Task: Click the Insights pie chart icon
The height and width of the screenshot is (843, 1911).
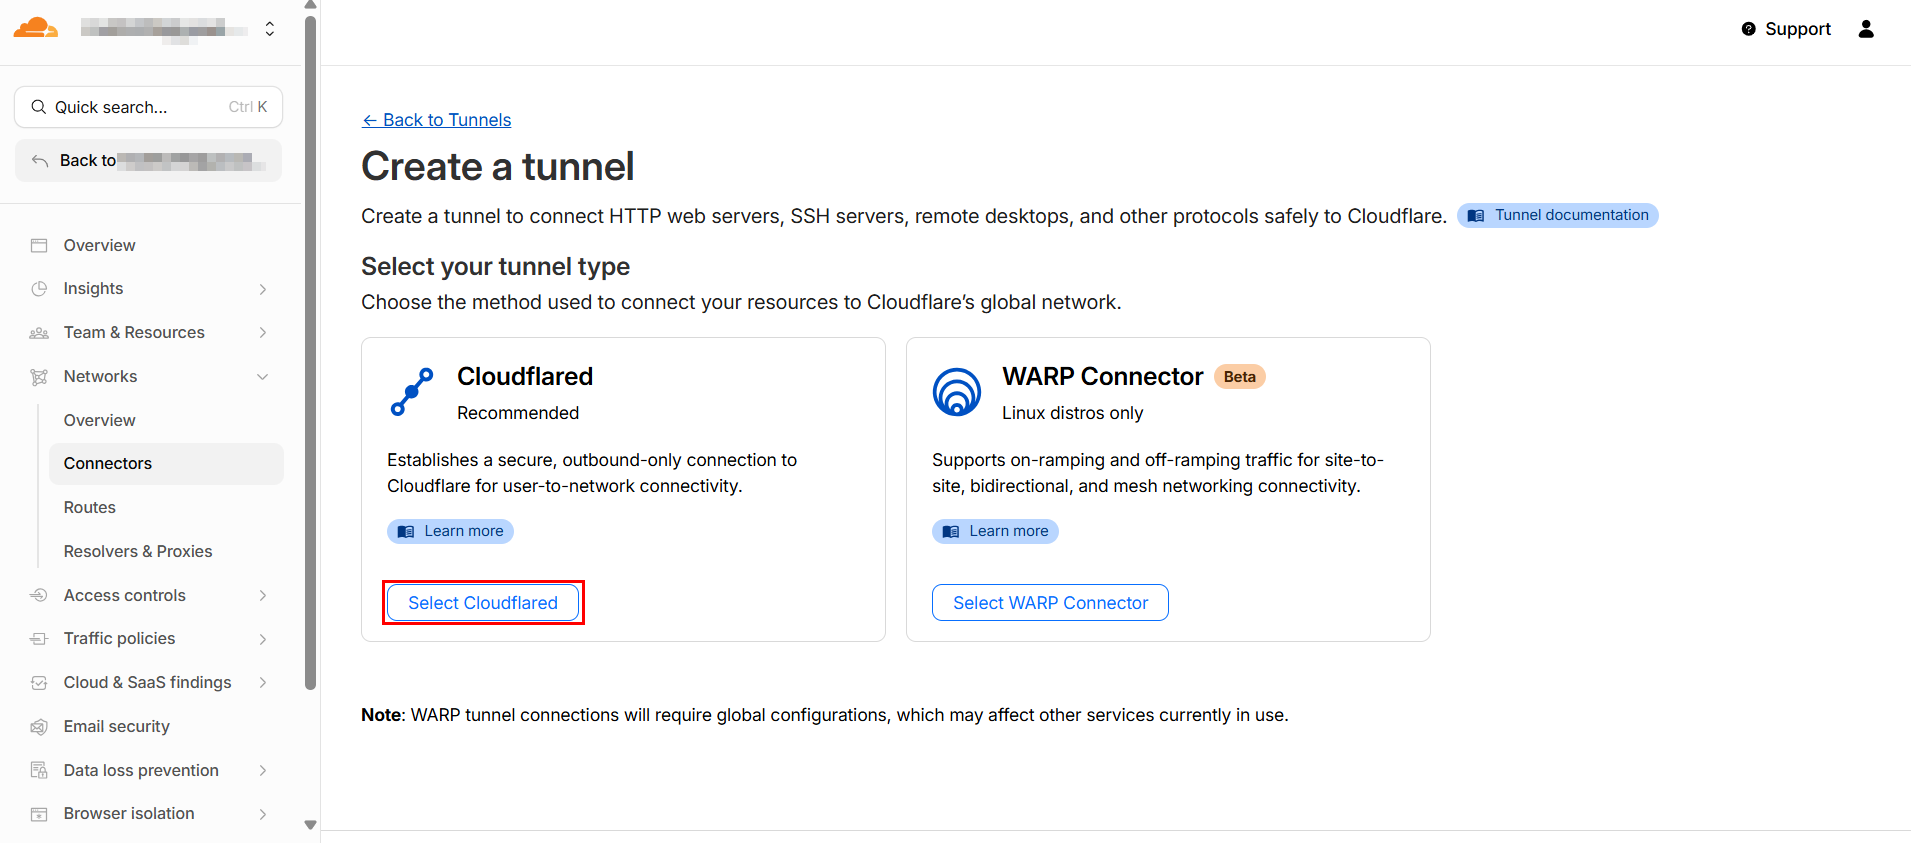Action: [x=39, y=289]
